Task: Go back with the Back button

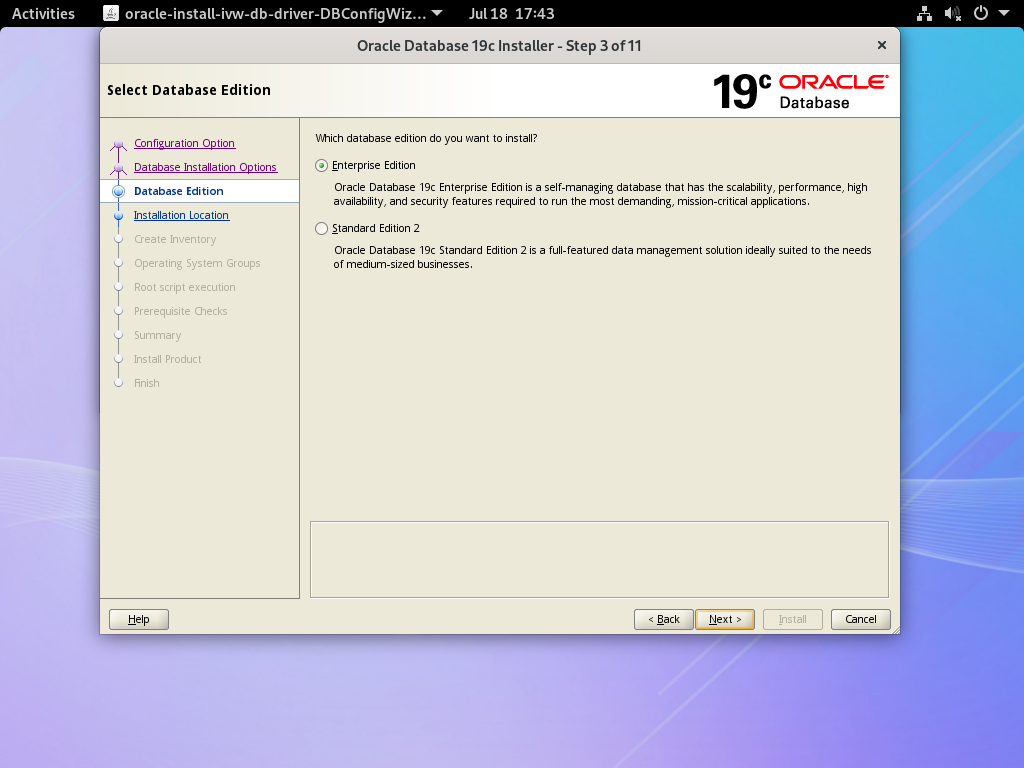Action: pos(664,619)
